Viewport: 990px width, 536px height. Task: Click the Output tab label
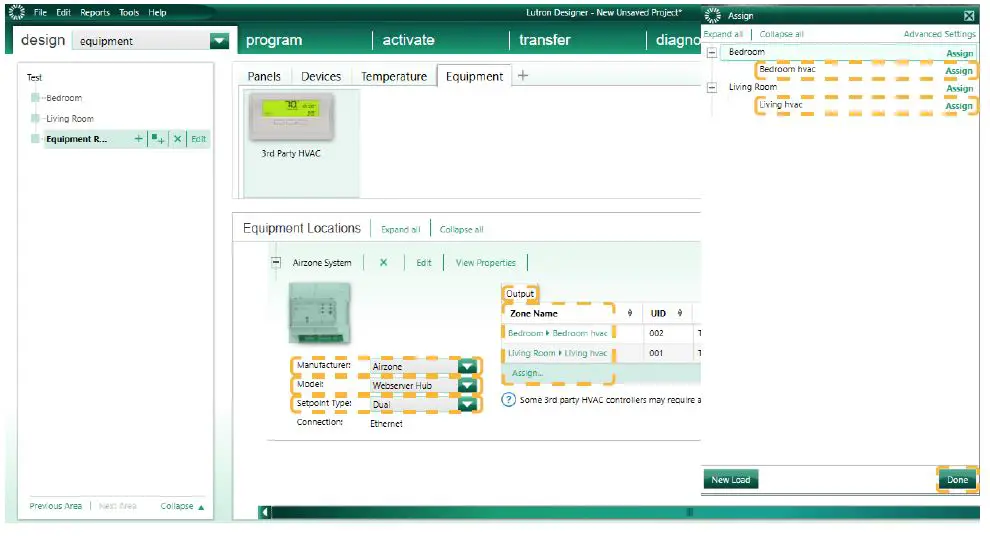[x=520, y=294]
